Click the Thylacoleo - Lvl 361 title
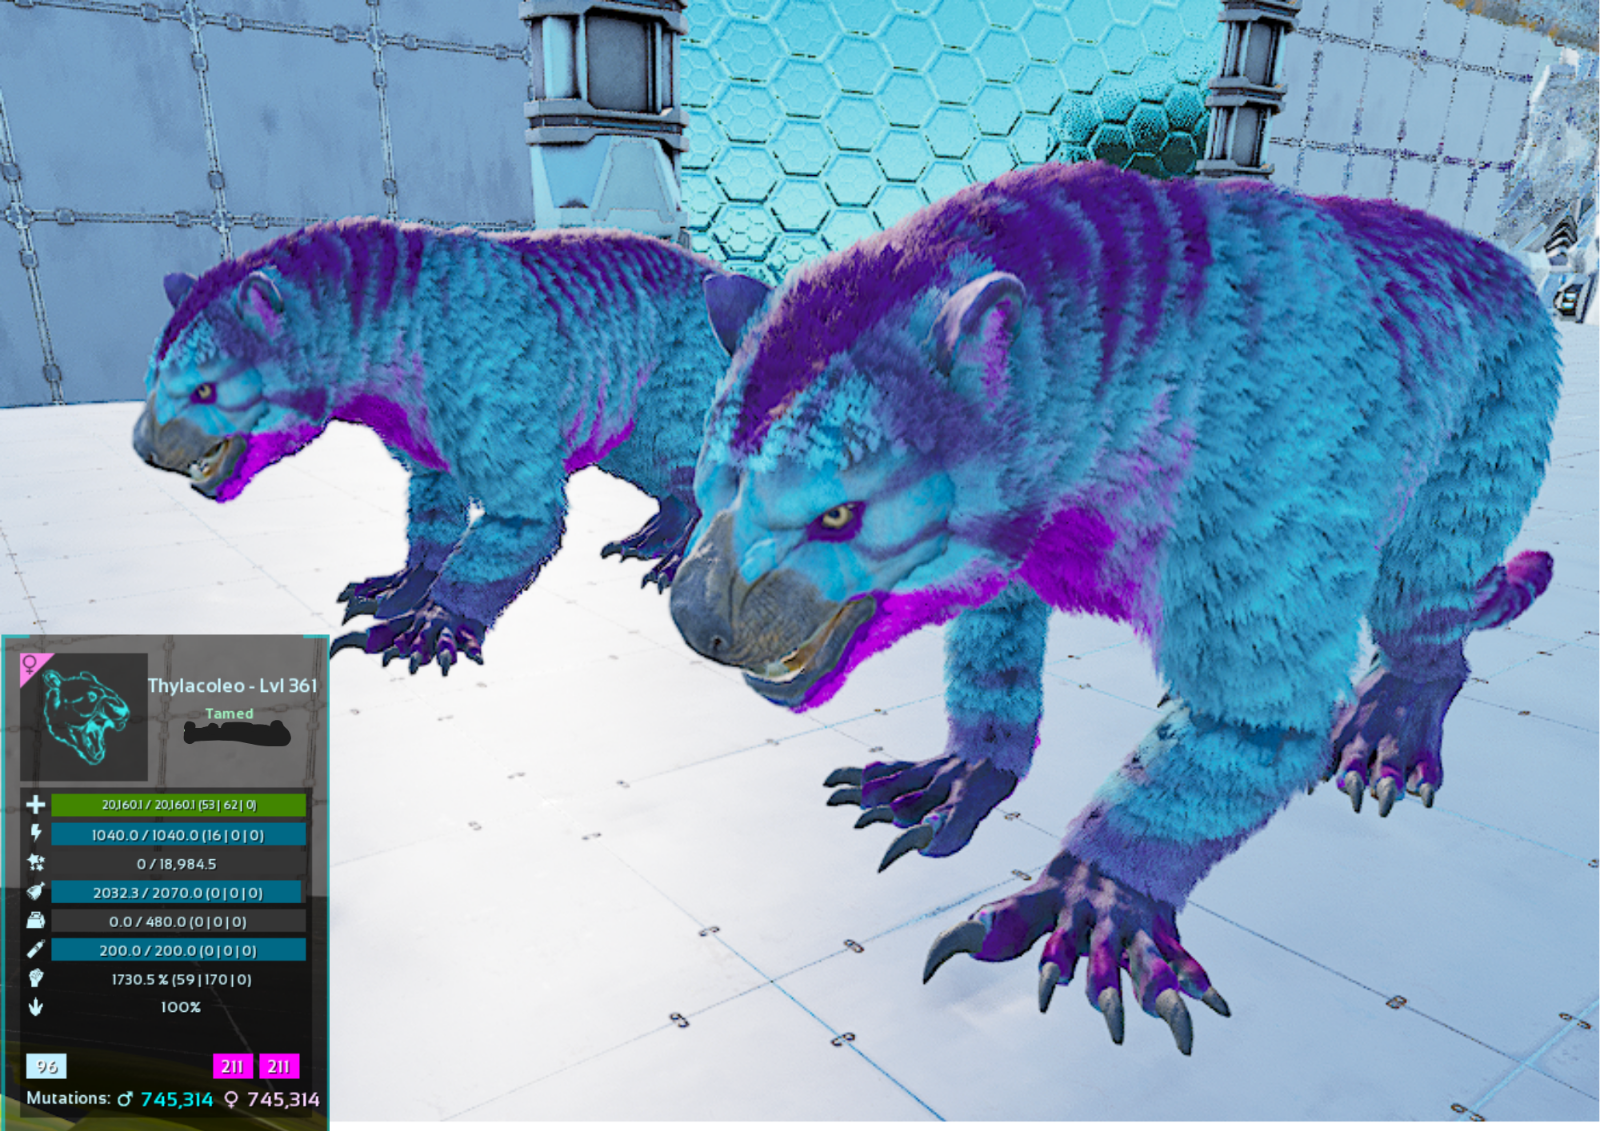The image size is (1600, 1131). (234, 687)
